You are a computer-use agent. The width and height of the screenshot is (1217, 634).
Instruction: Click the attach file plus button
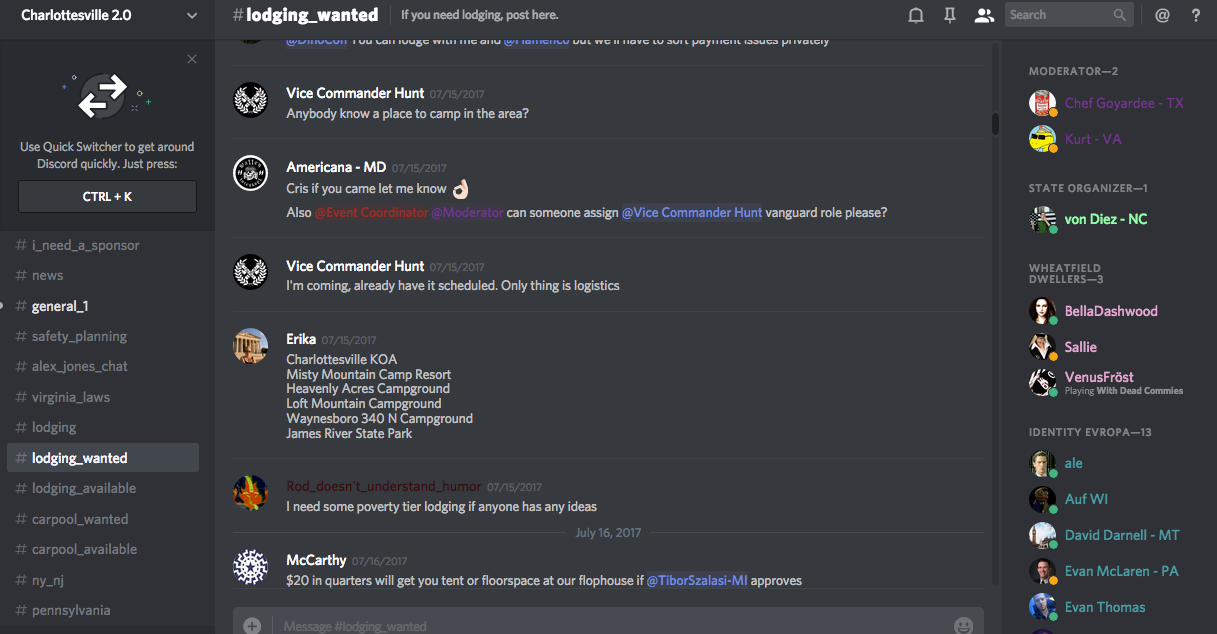point(252,625)
